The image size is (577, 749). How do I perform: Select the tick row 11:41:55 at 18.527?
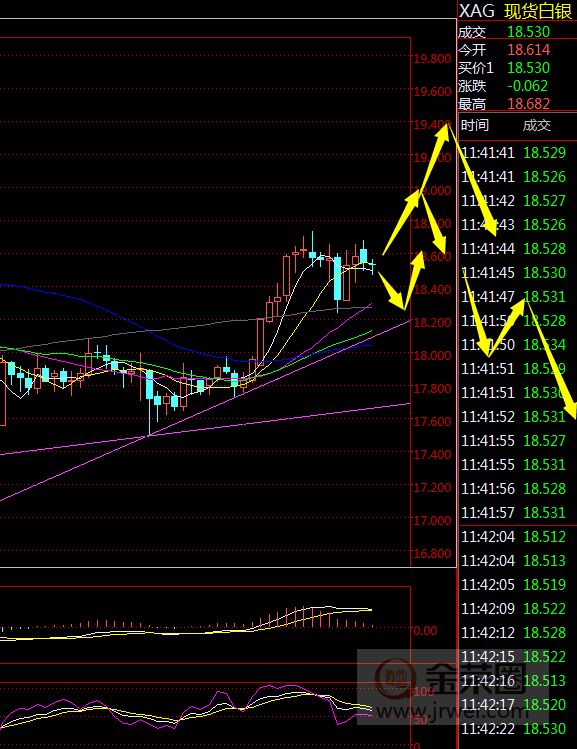[513, 440]
